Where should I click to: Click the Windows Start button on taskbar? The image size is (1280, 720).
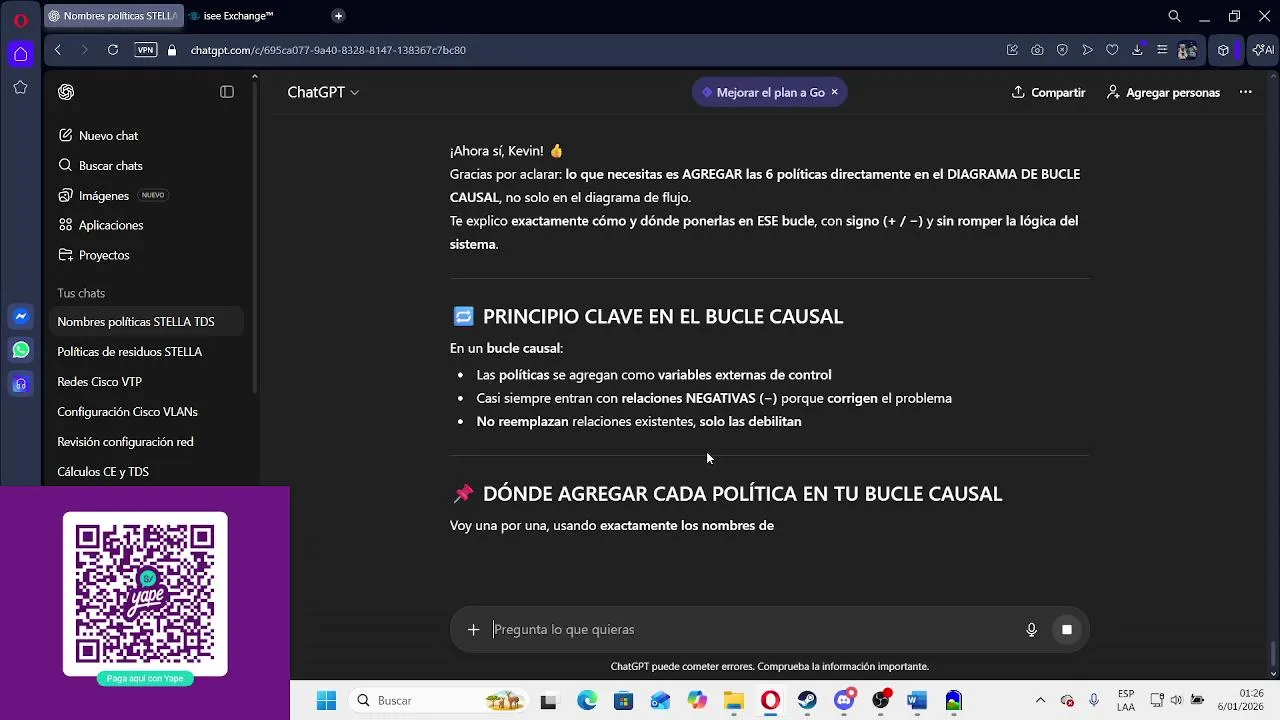click(326, 701)
